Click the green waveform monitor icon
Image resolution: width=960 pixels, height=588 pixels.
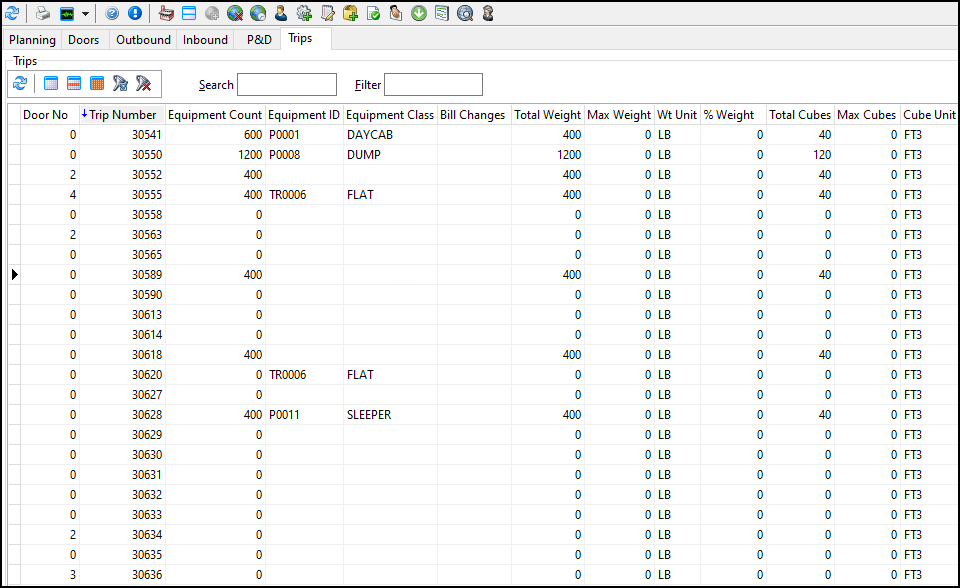tap(67, 13)
